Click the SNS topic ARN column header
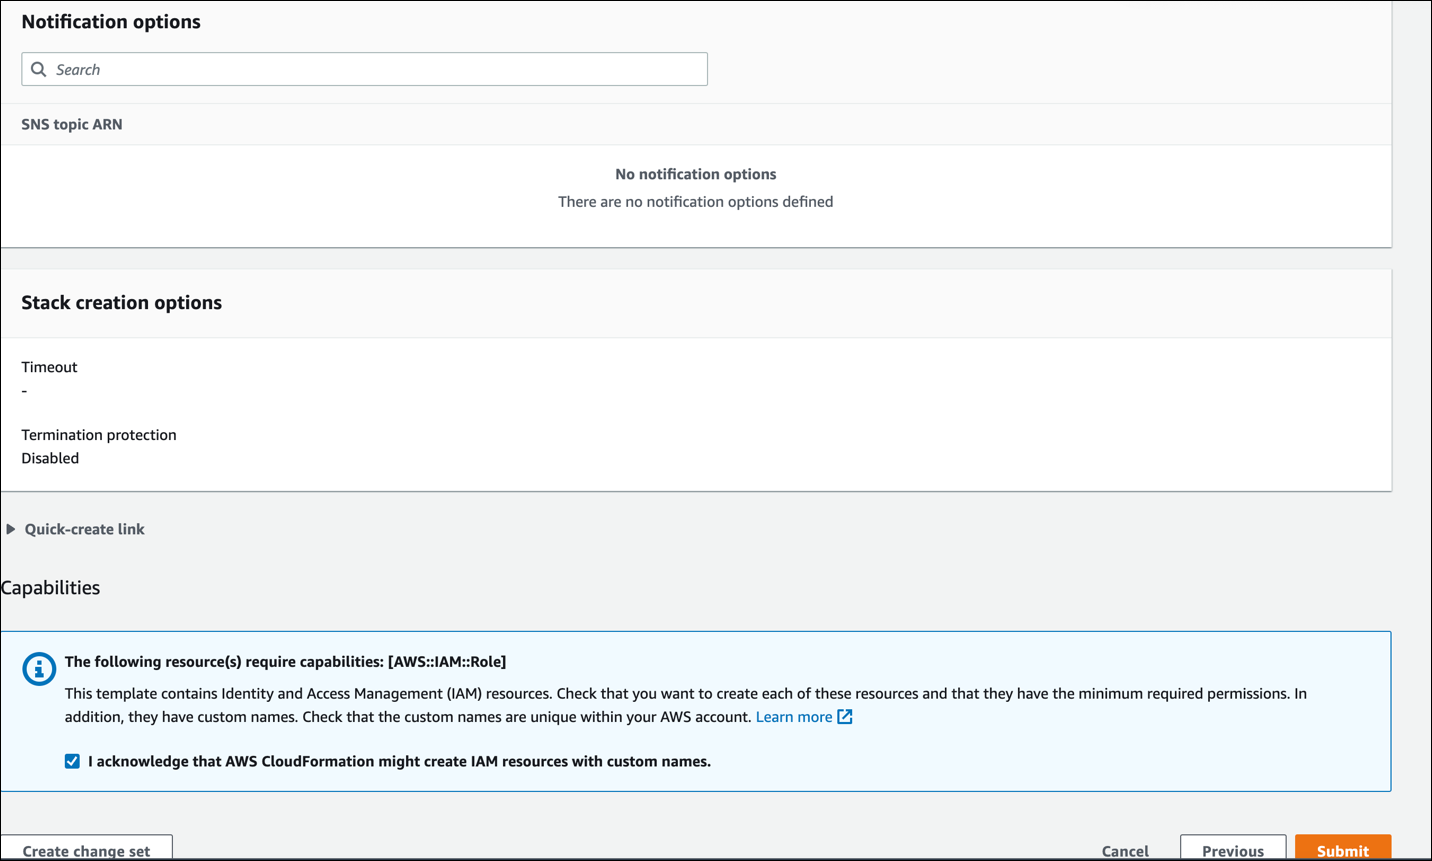The image size is (1432, 861). point(72,124)
